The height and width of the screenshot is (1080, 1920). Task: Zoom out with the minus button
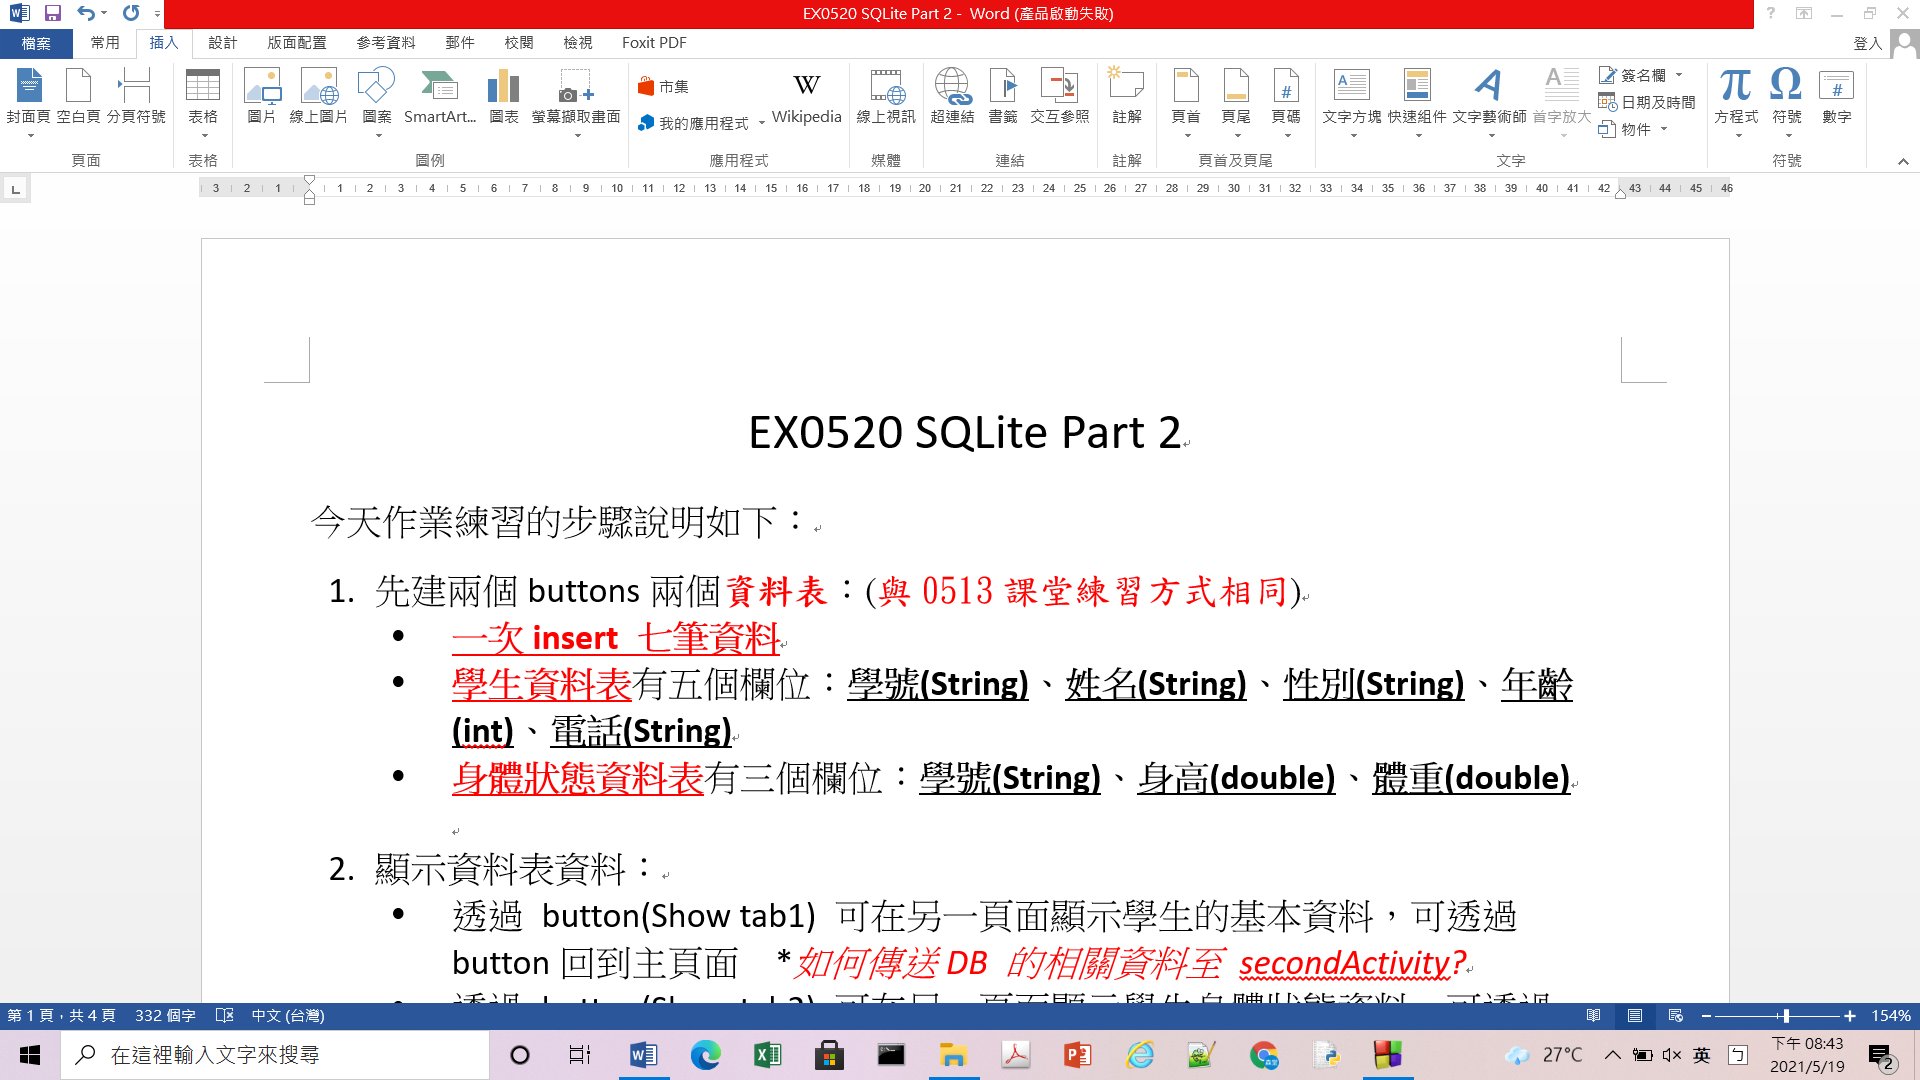click(1706, 1015)
